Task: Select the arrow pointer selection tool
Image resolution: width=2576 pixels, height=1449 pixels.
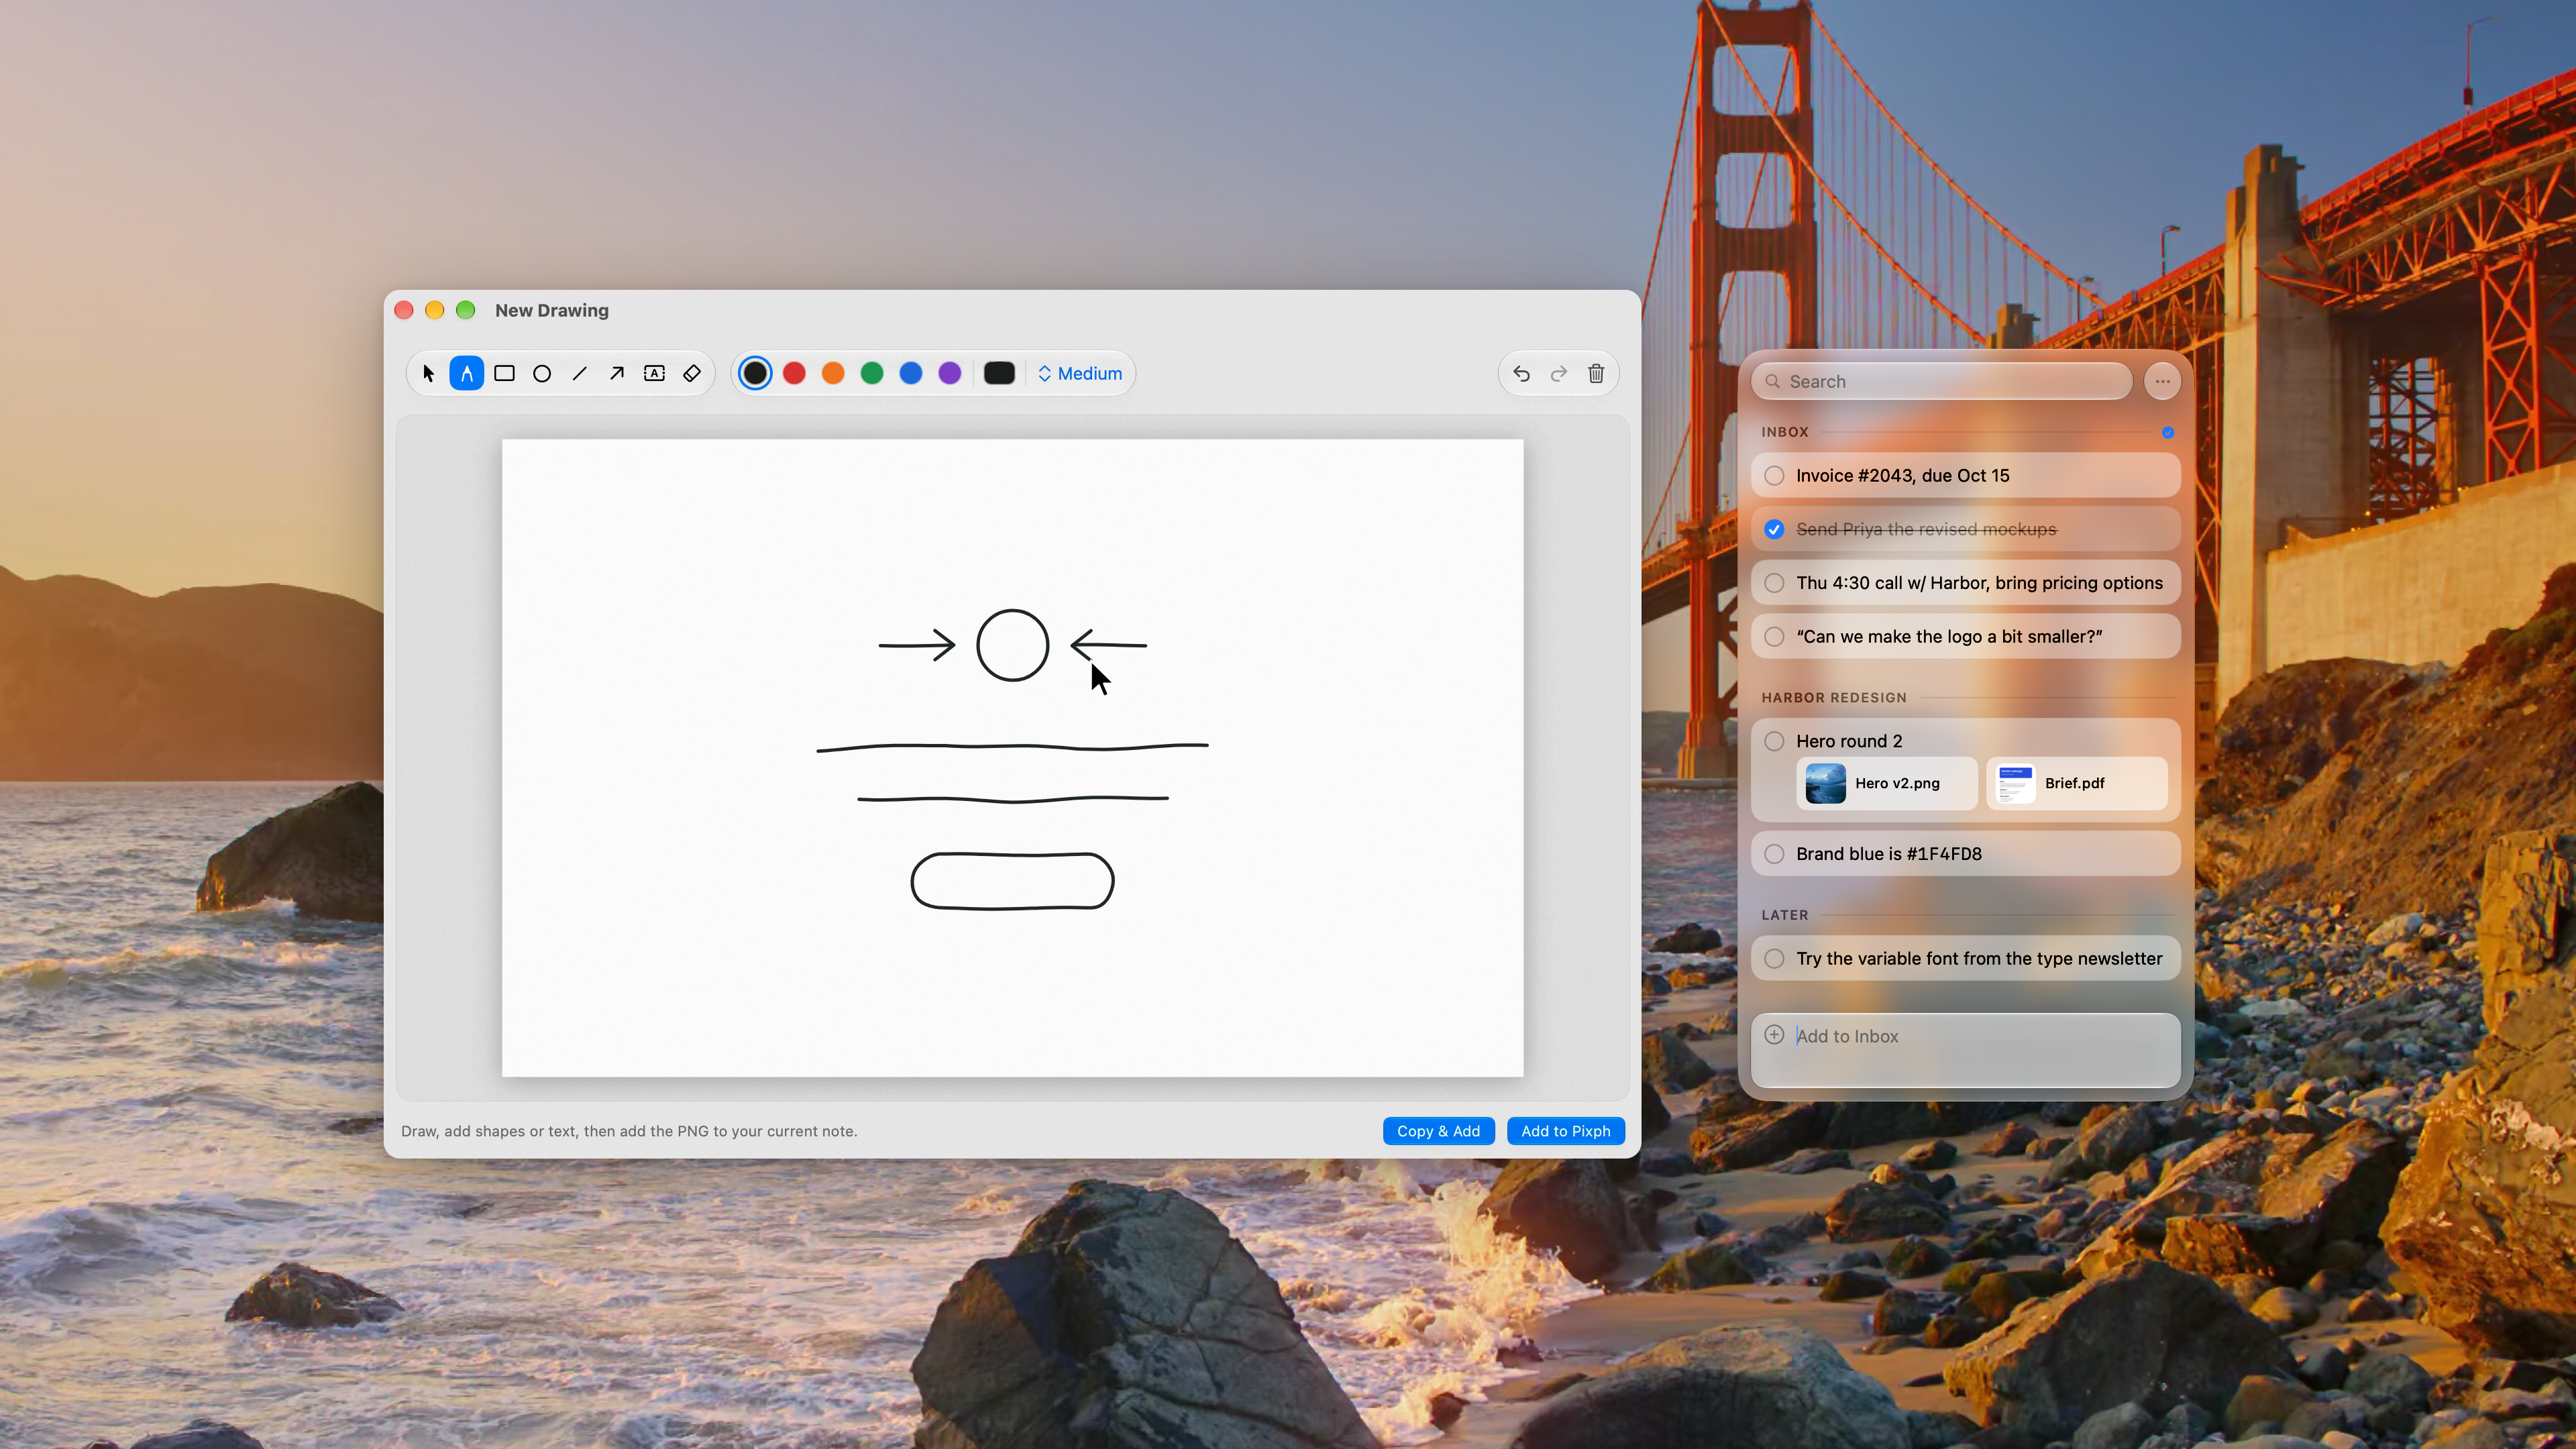Action: [429, 373]
